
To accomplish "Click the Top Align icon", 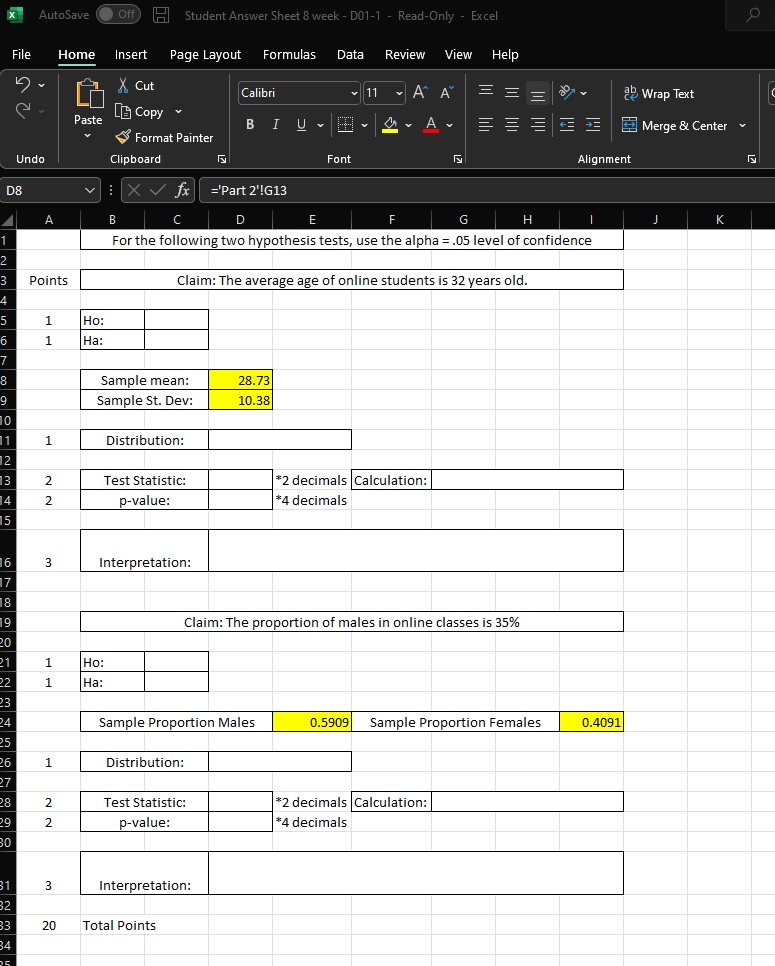I will (x=486, y=92).
